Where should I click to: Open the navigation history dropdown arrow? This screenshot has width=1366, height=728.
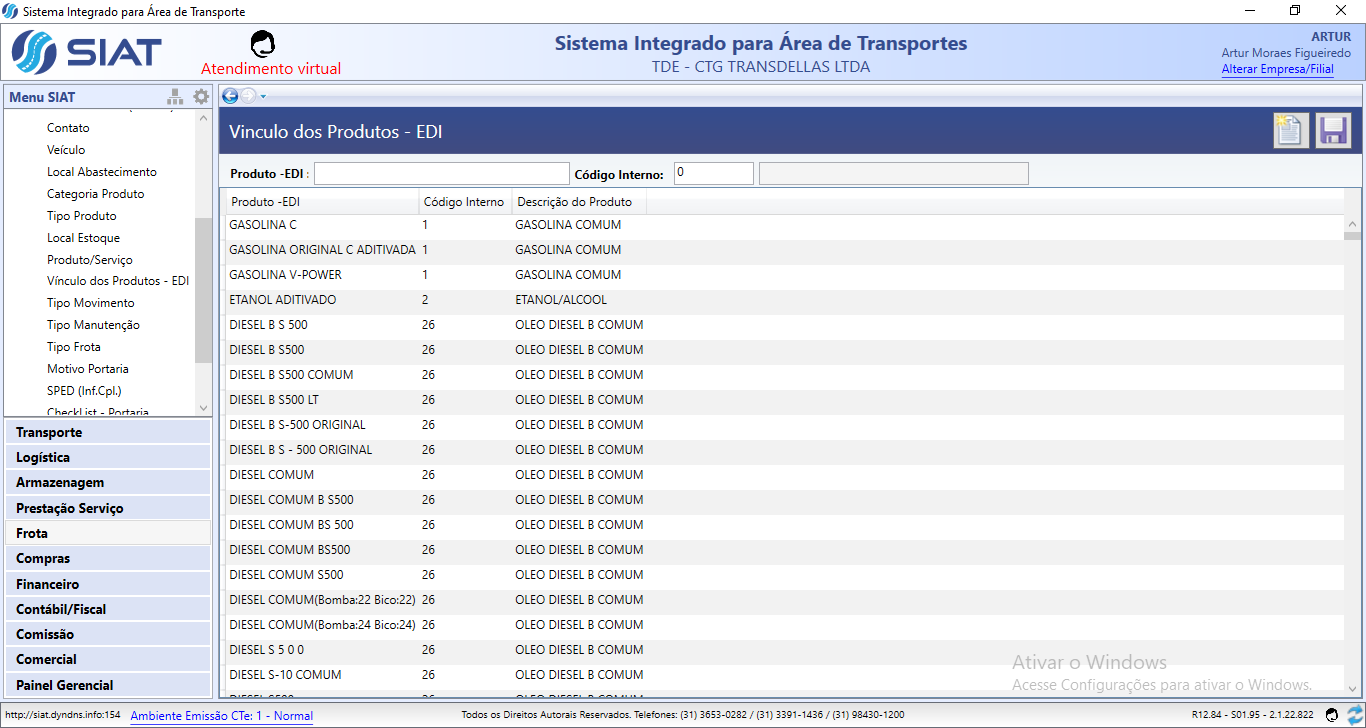pos(263,97)
